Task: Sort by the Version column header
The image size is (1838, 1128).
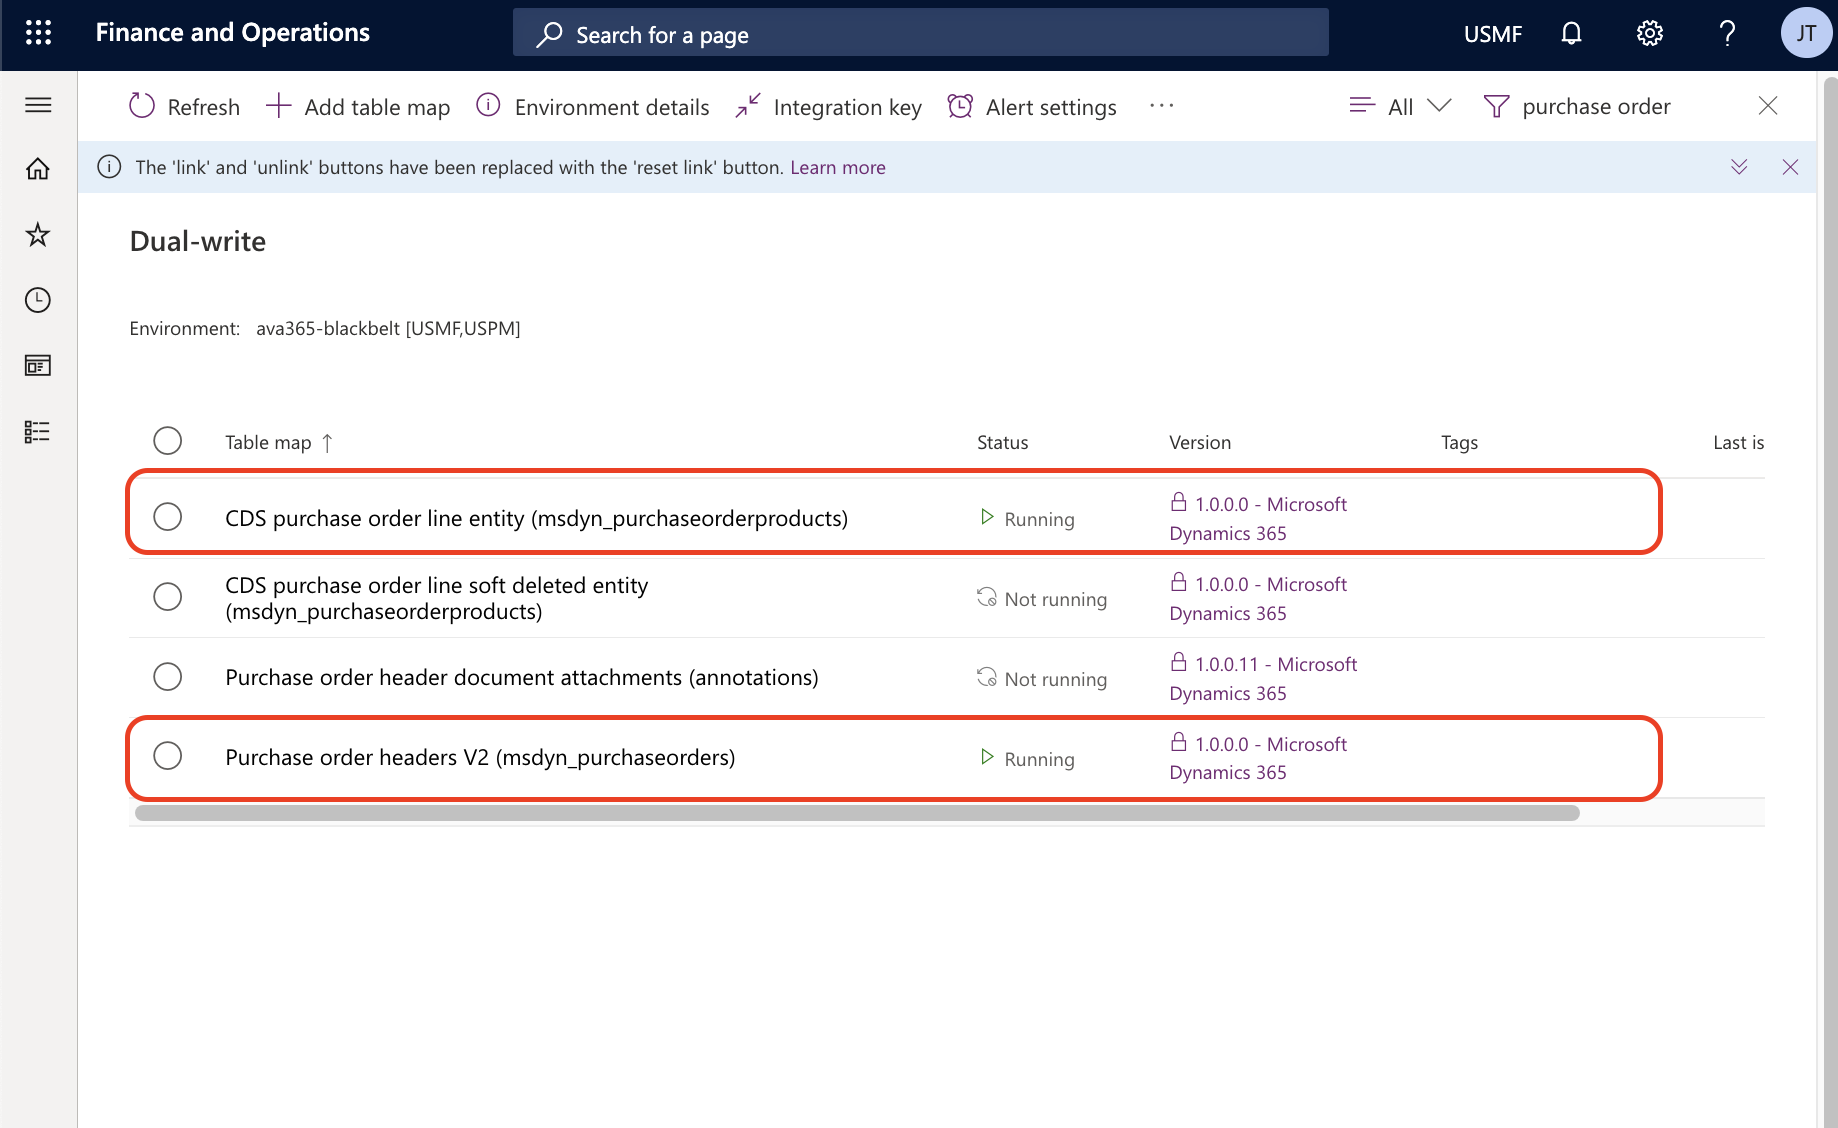Action: [1200, 442]
